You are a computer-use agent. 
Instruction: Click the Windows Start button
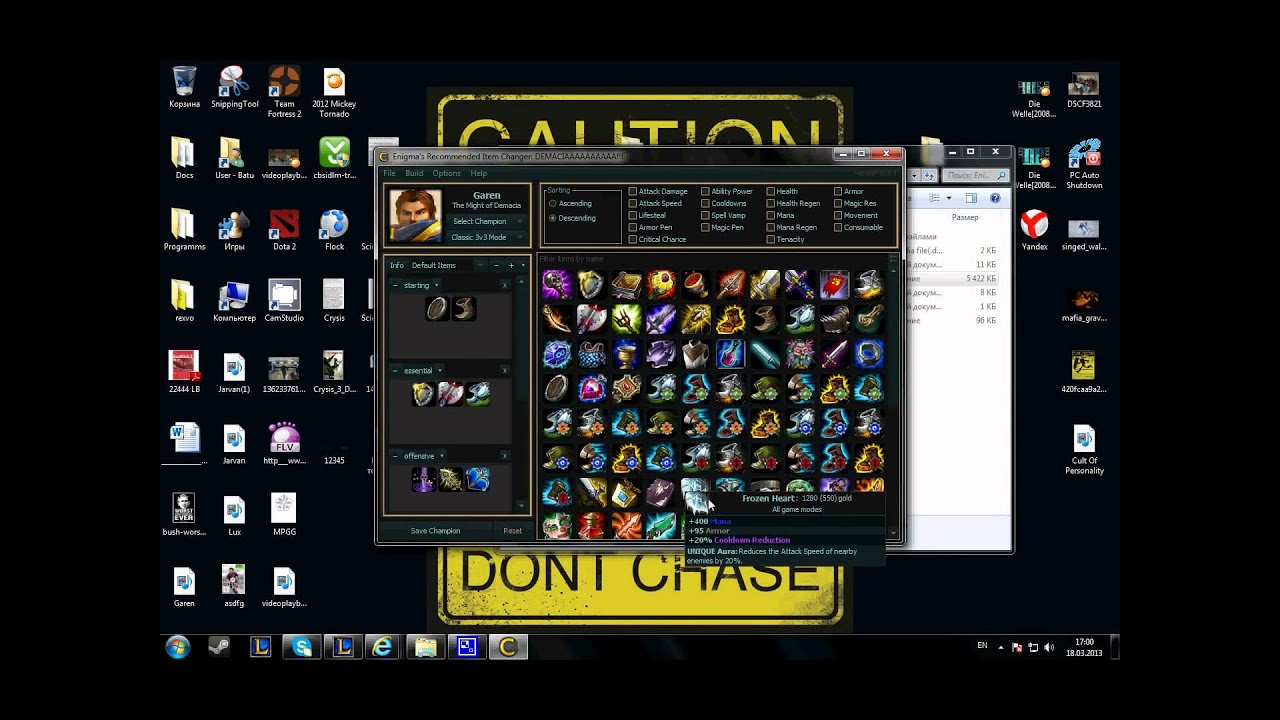[178, 647]
